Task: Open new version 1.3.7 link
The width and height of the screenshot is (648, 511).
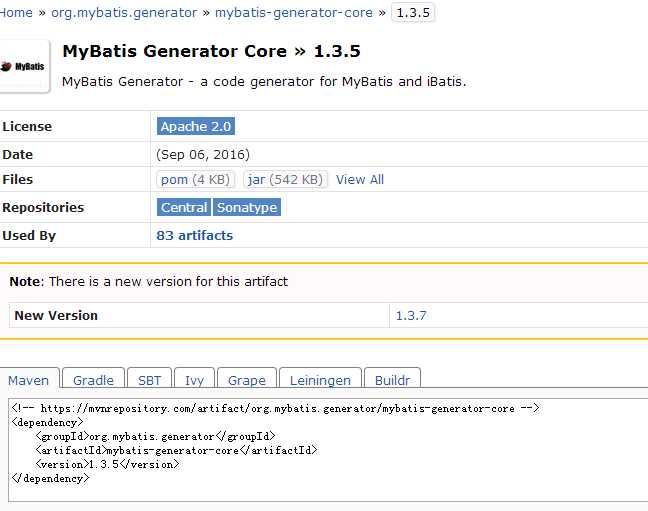Action: point(411,315)
